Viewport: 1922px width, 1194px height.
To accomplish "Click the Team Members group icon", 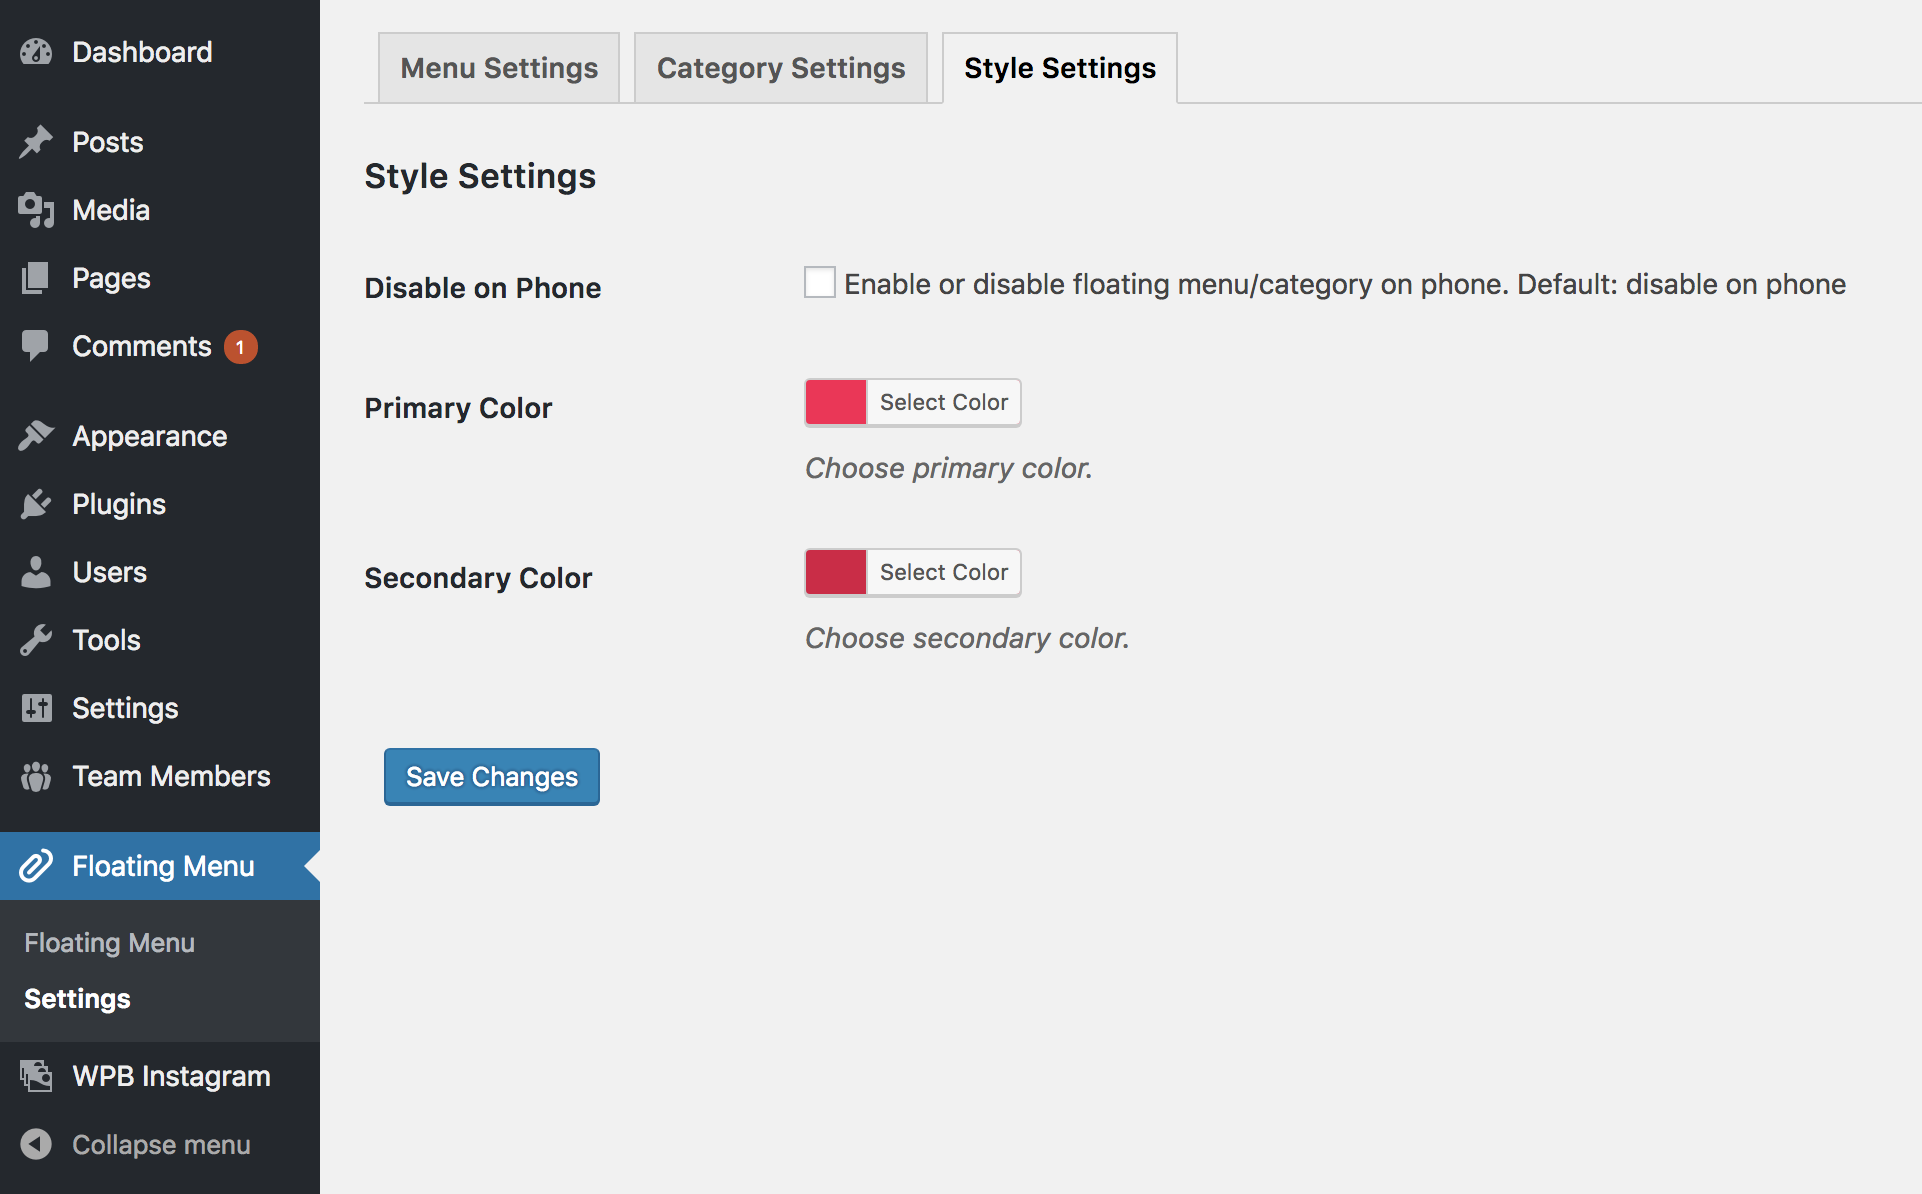I will [36, 776].
